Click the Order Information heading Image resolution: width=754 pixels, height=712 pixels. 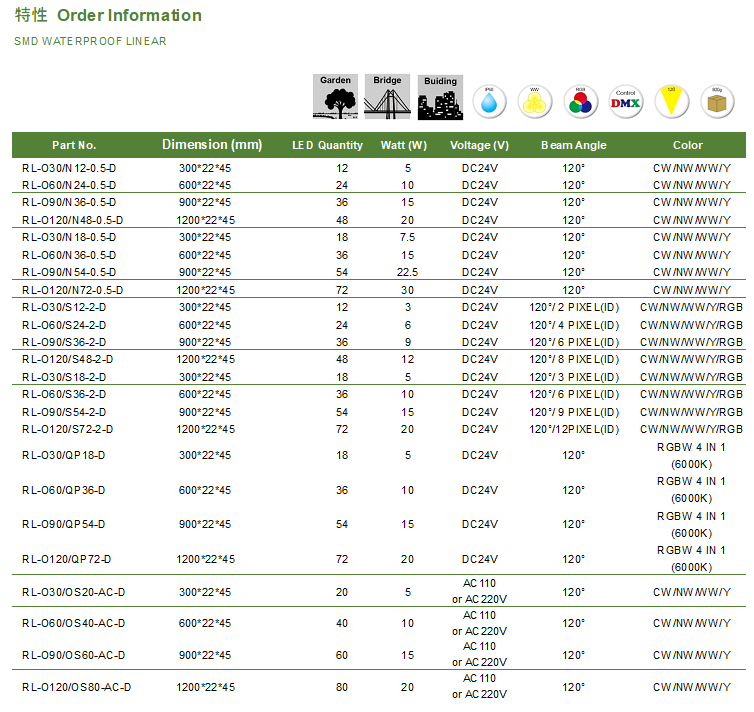(x=129, y=15)
